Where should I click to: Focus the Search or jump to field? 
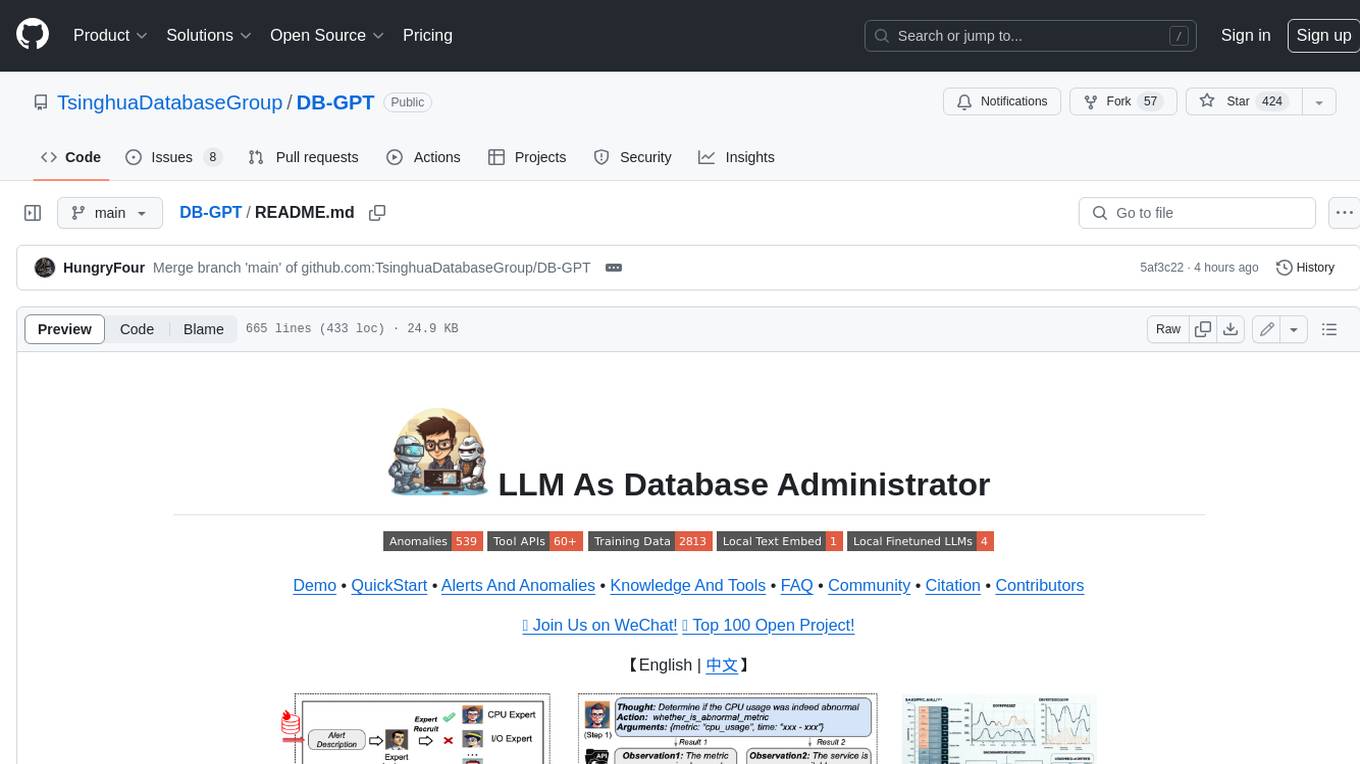(1031, 36)
